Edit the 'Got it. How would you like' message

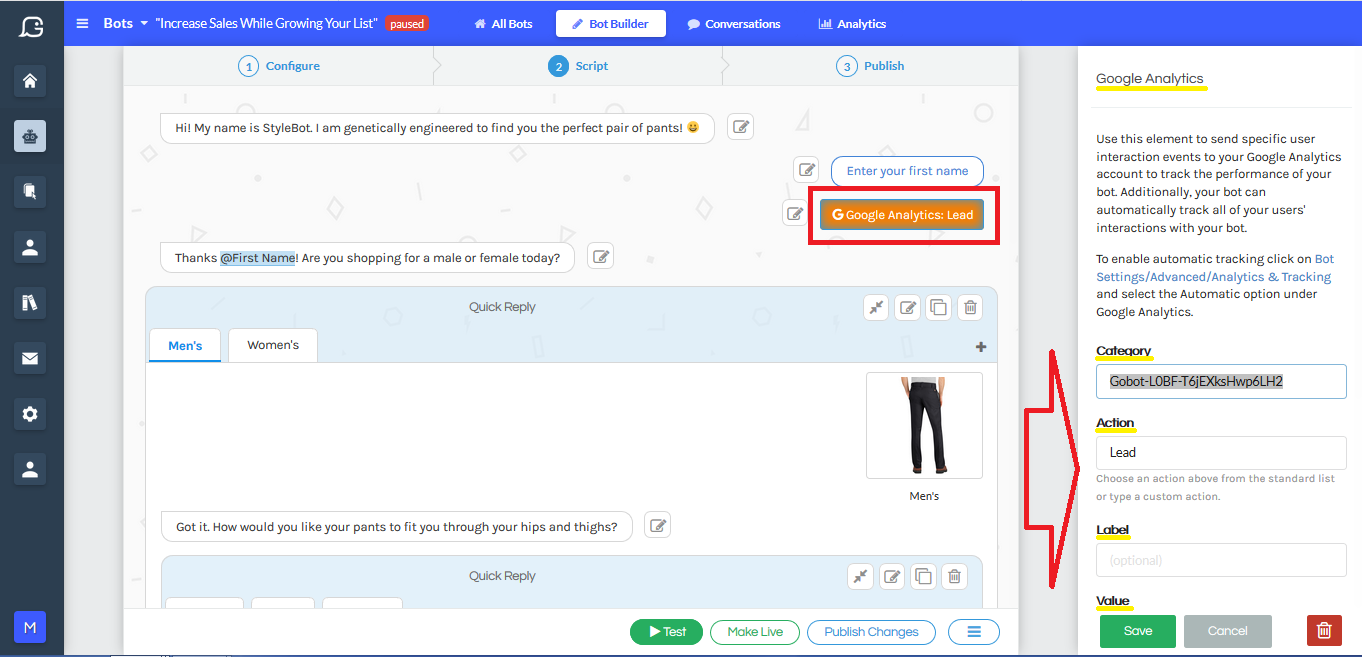(x=657, y=525)
